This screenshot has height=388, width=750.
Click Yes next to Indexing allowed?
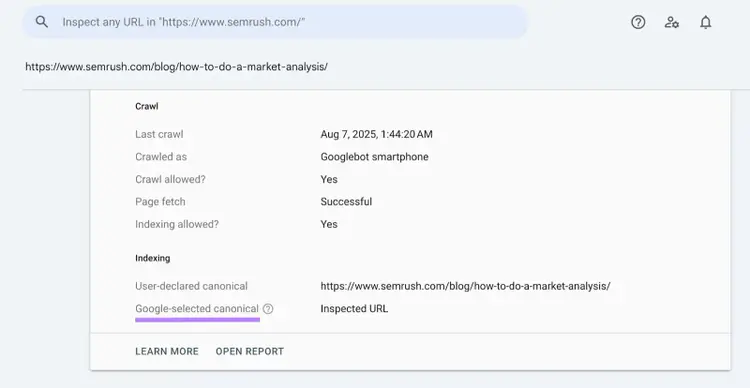[x=329, y=224]
